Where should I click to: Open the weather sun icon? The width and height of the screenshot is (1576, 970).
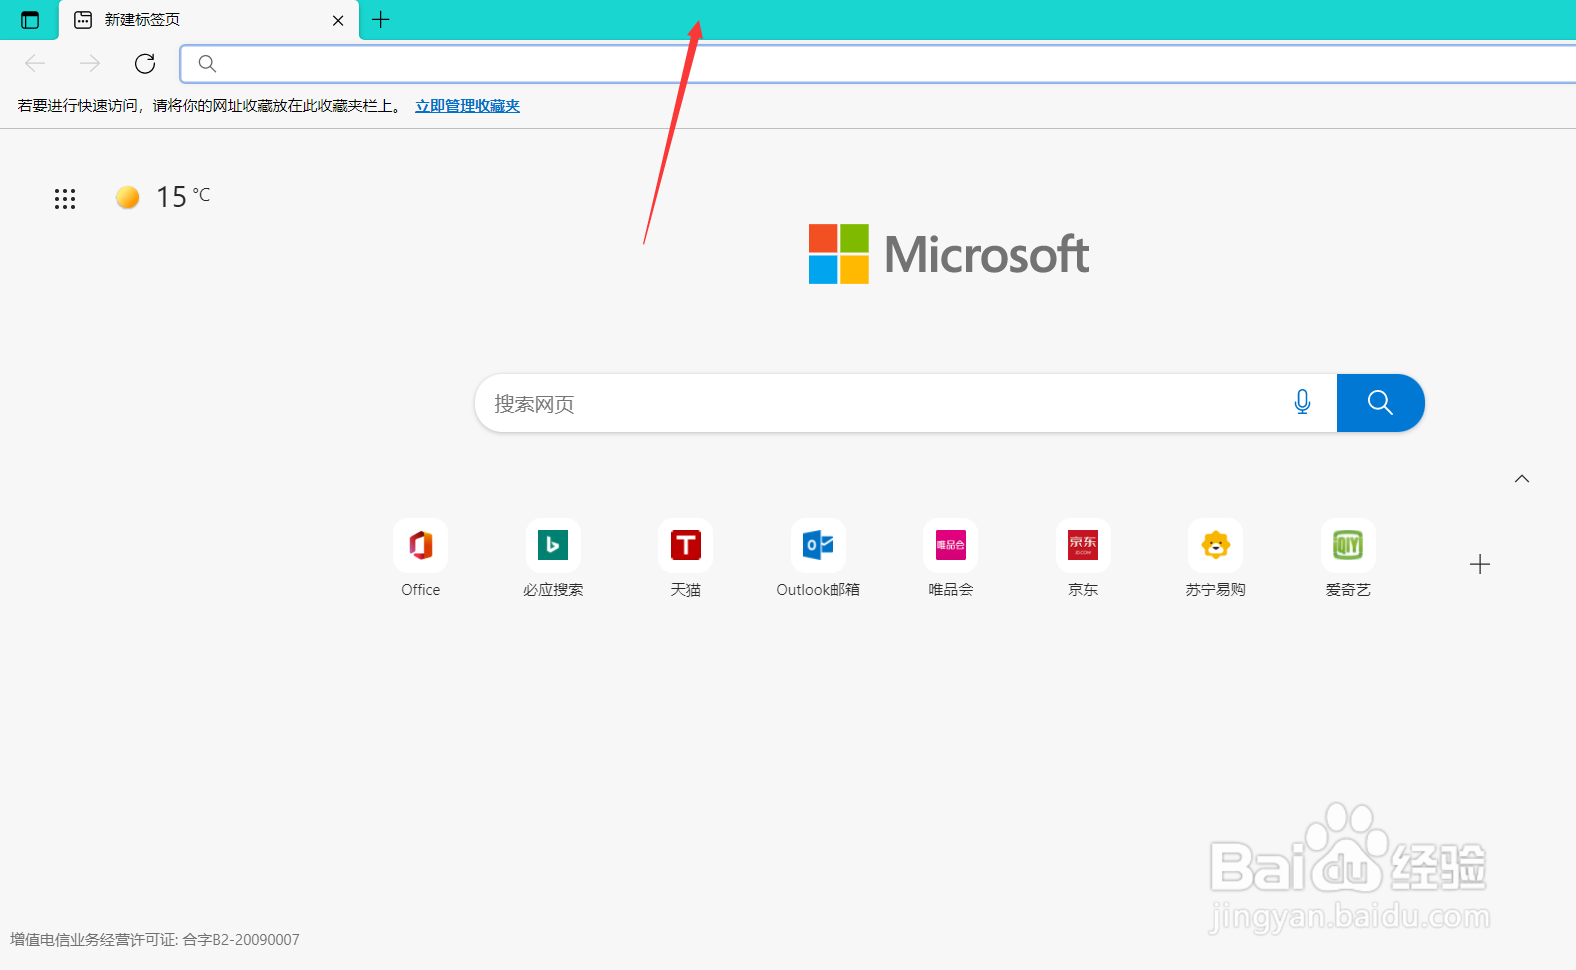point(127,197)
